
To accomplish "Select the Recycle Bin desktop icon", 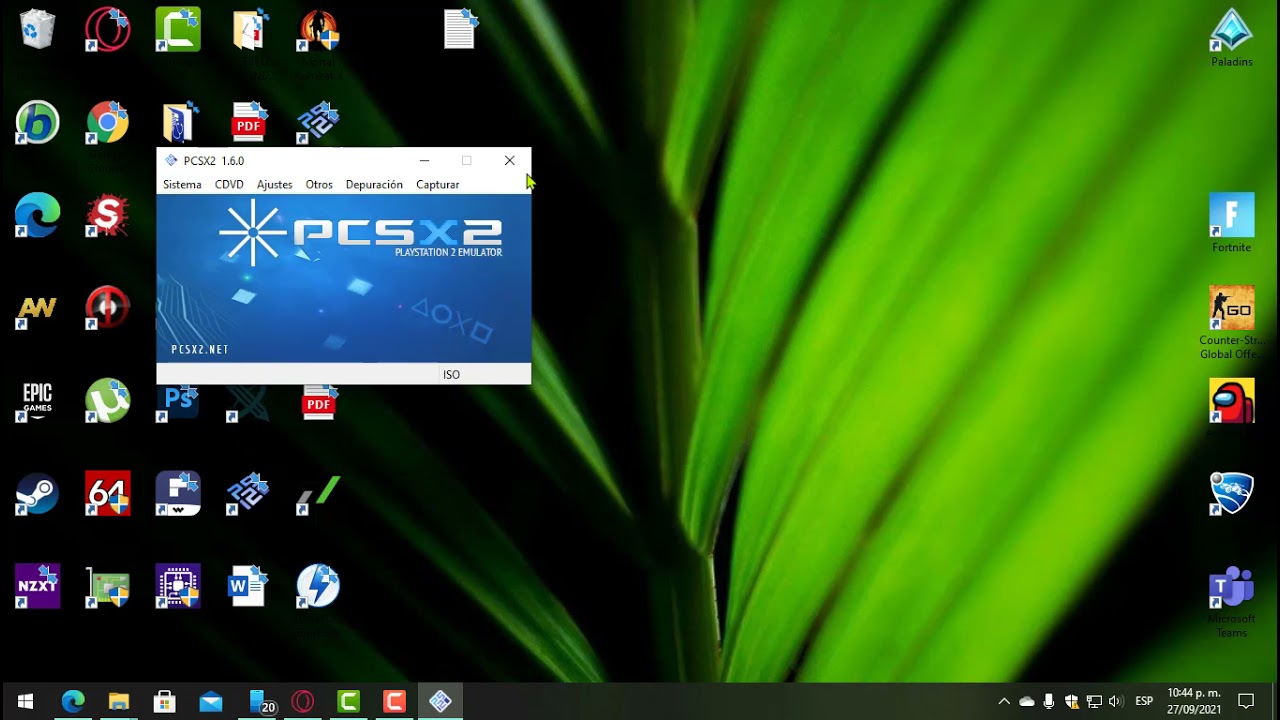I will point(37,29).
